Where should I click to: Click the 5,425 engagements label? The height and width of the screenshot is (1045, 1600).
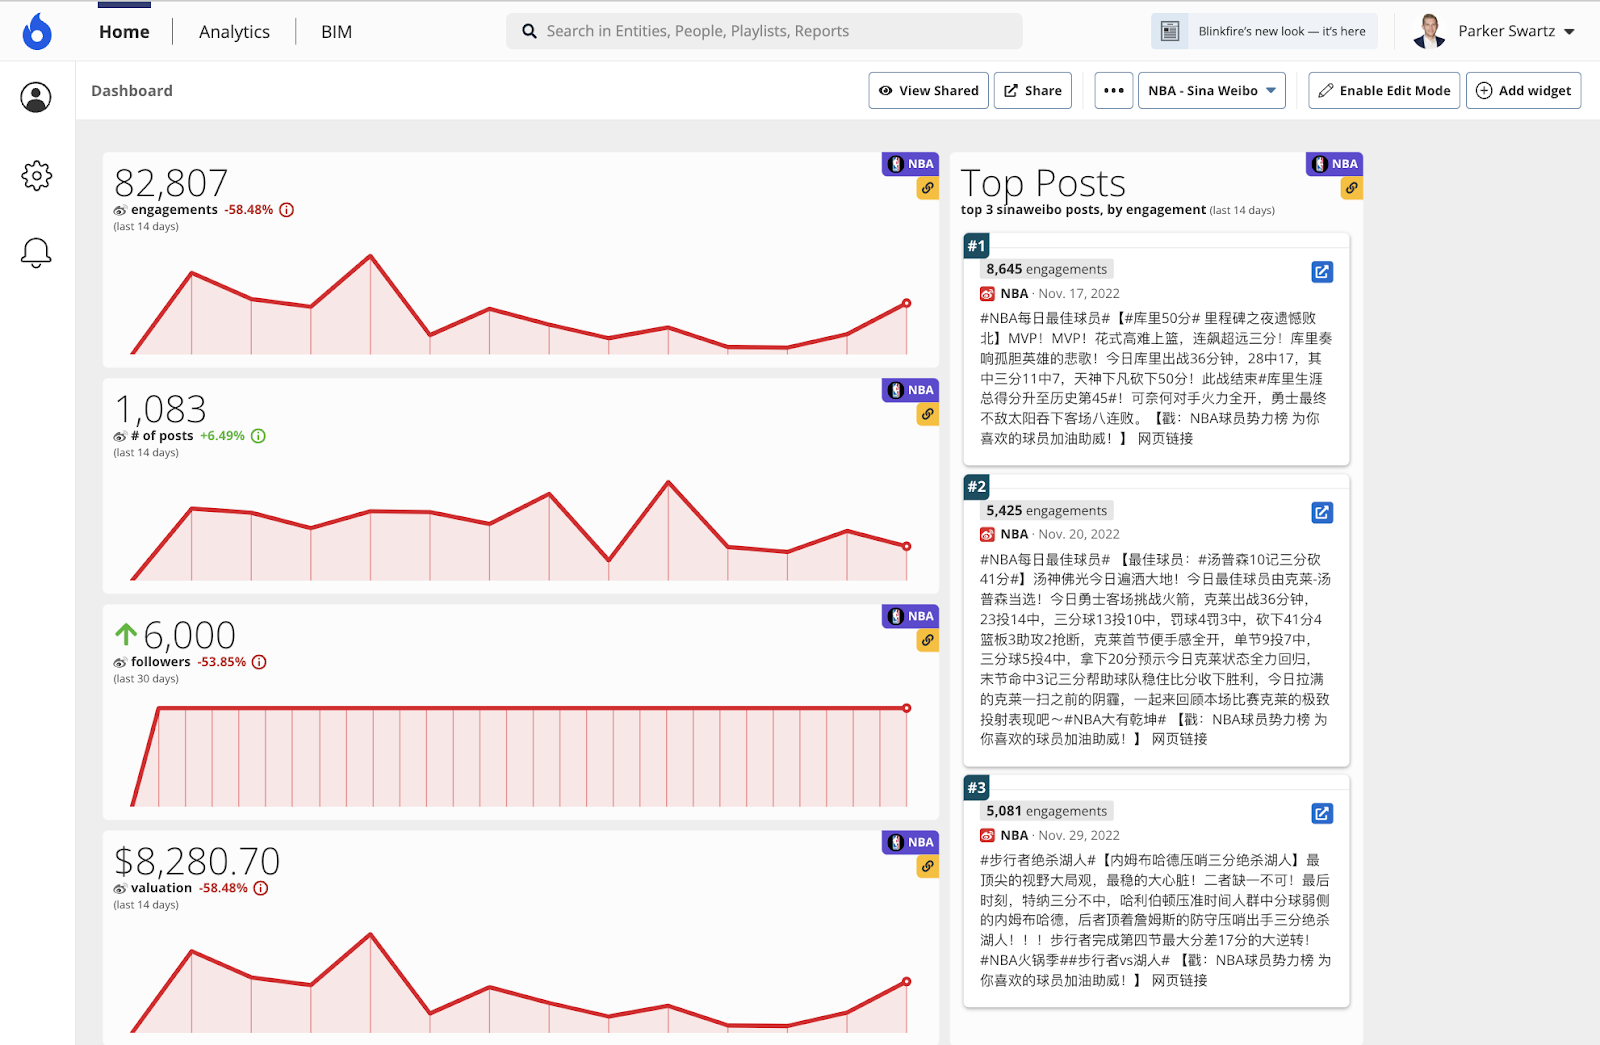click(x=1047, y=510)
